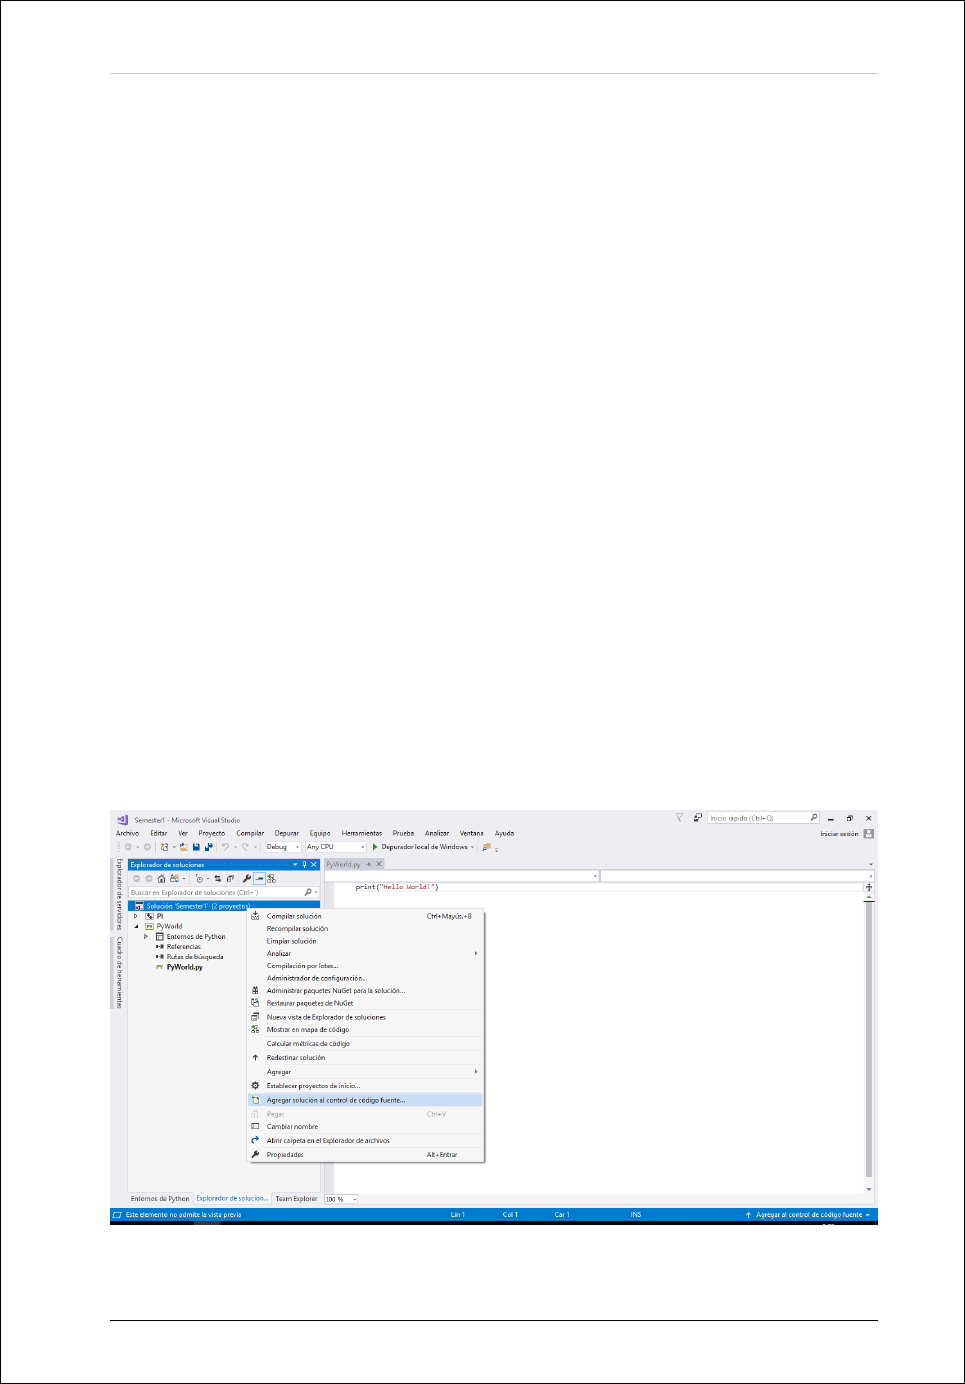
Task: Start Depurador local de Windows
Action: [420, 847]
